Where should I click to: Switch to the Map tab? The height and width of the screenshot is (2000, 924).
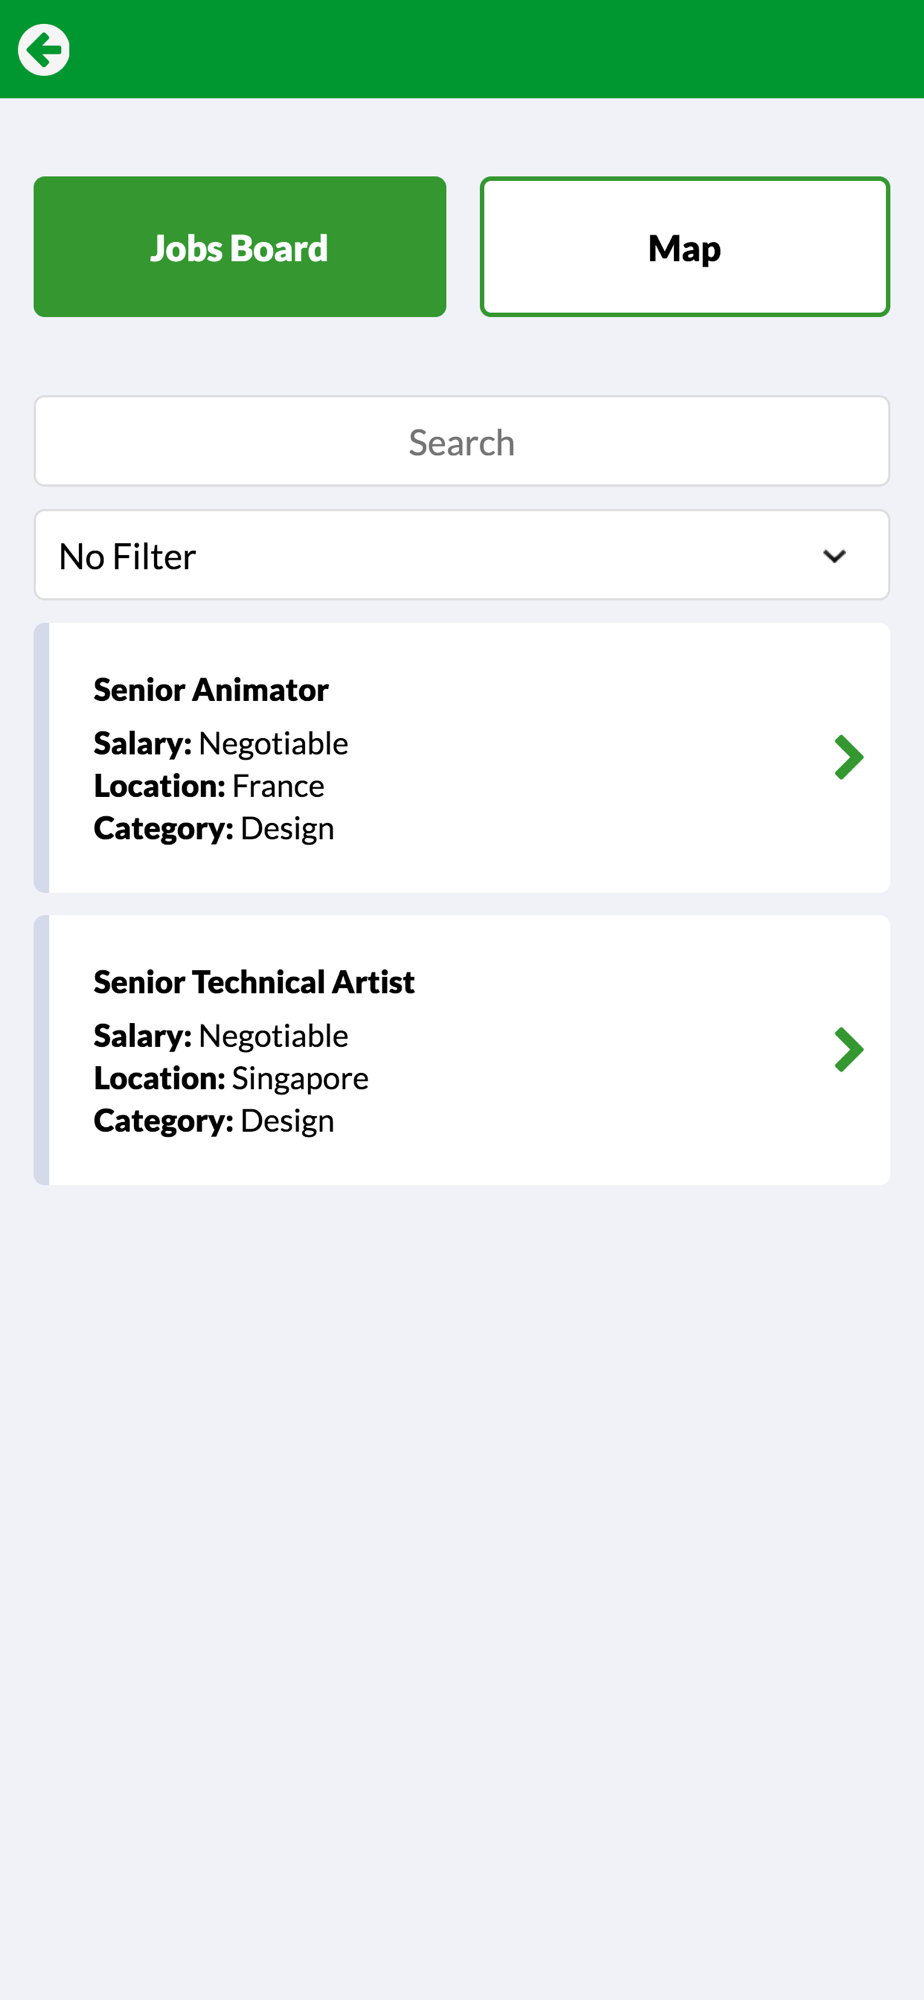pos(685,247)
